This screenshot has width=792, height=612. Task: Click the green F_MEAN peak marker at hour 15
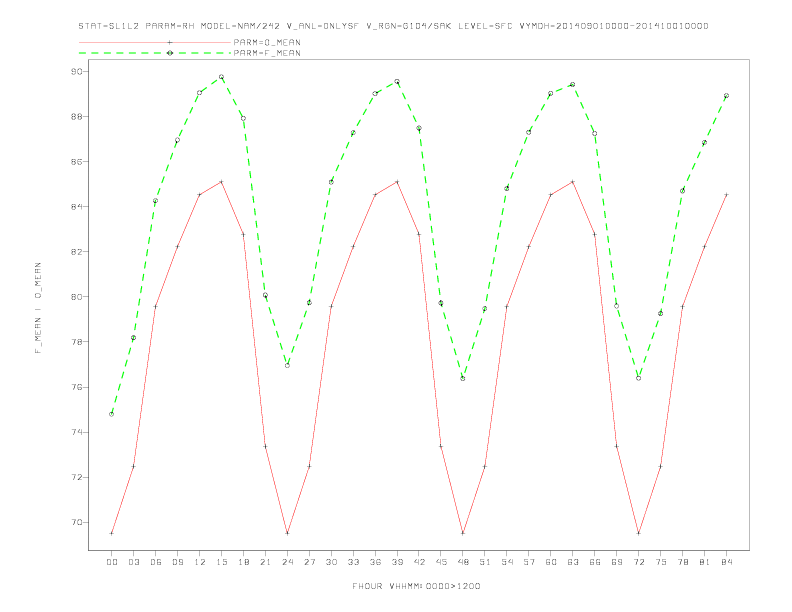click(221, 77)
